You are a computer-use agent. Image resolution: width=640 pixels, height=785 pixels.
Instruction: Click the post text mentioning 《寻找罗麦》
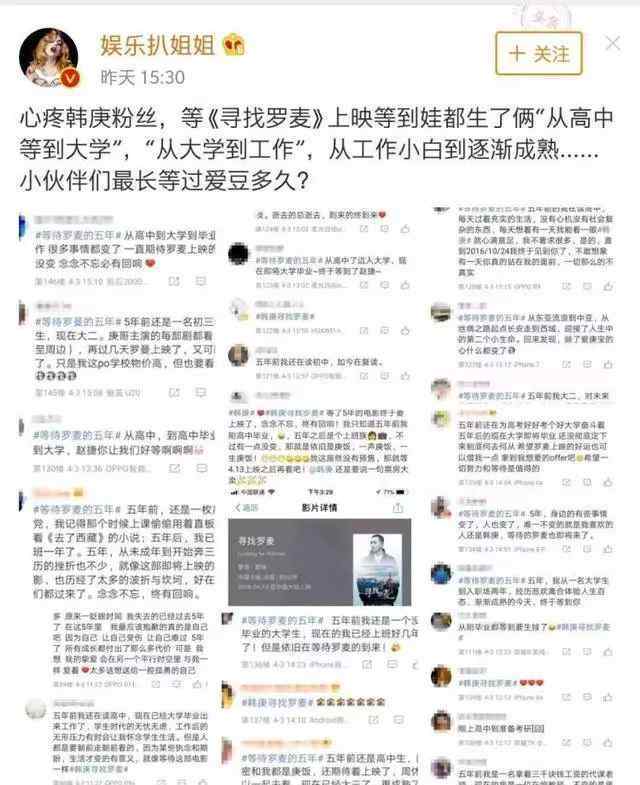point(316,149)
